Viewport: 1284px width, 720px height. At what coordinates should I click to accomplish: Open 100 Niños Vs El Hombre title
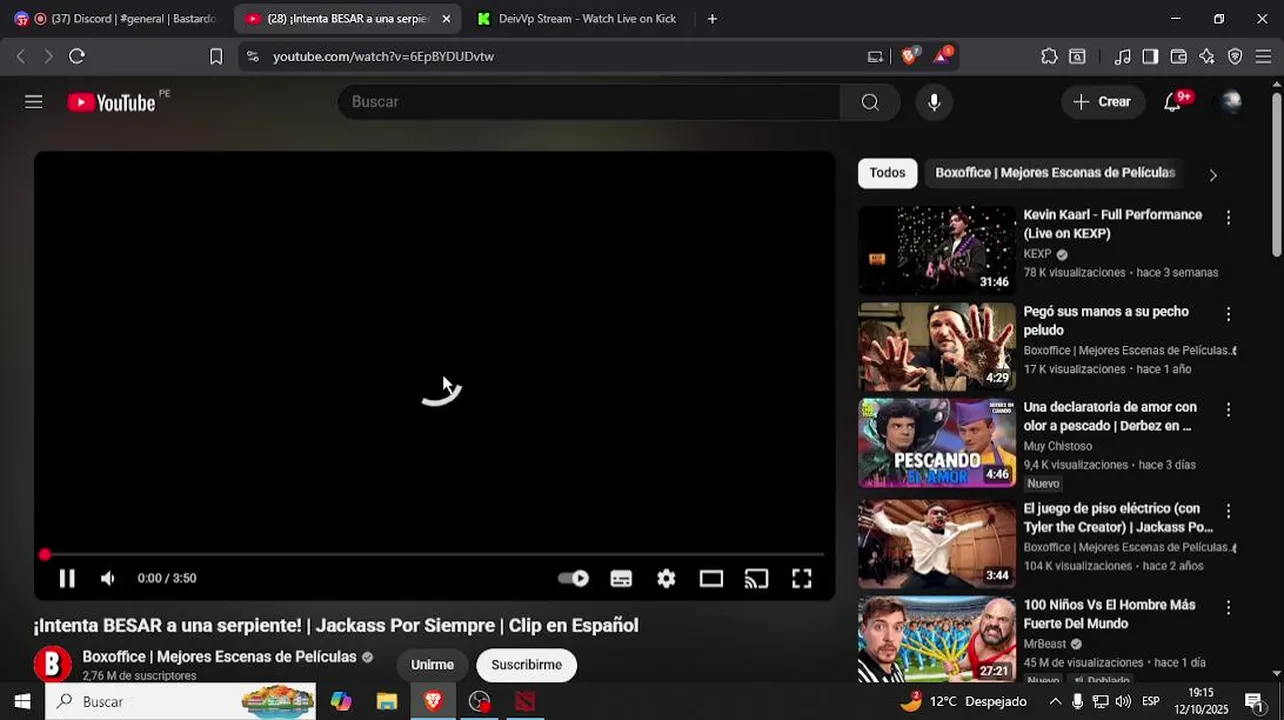[1109, 614]
